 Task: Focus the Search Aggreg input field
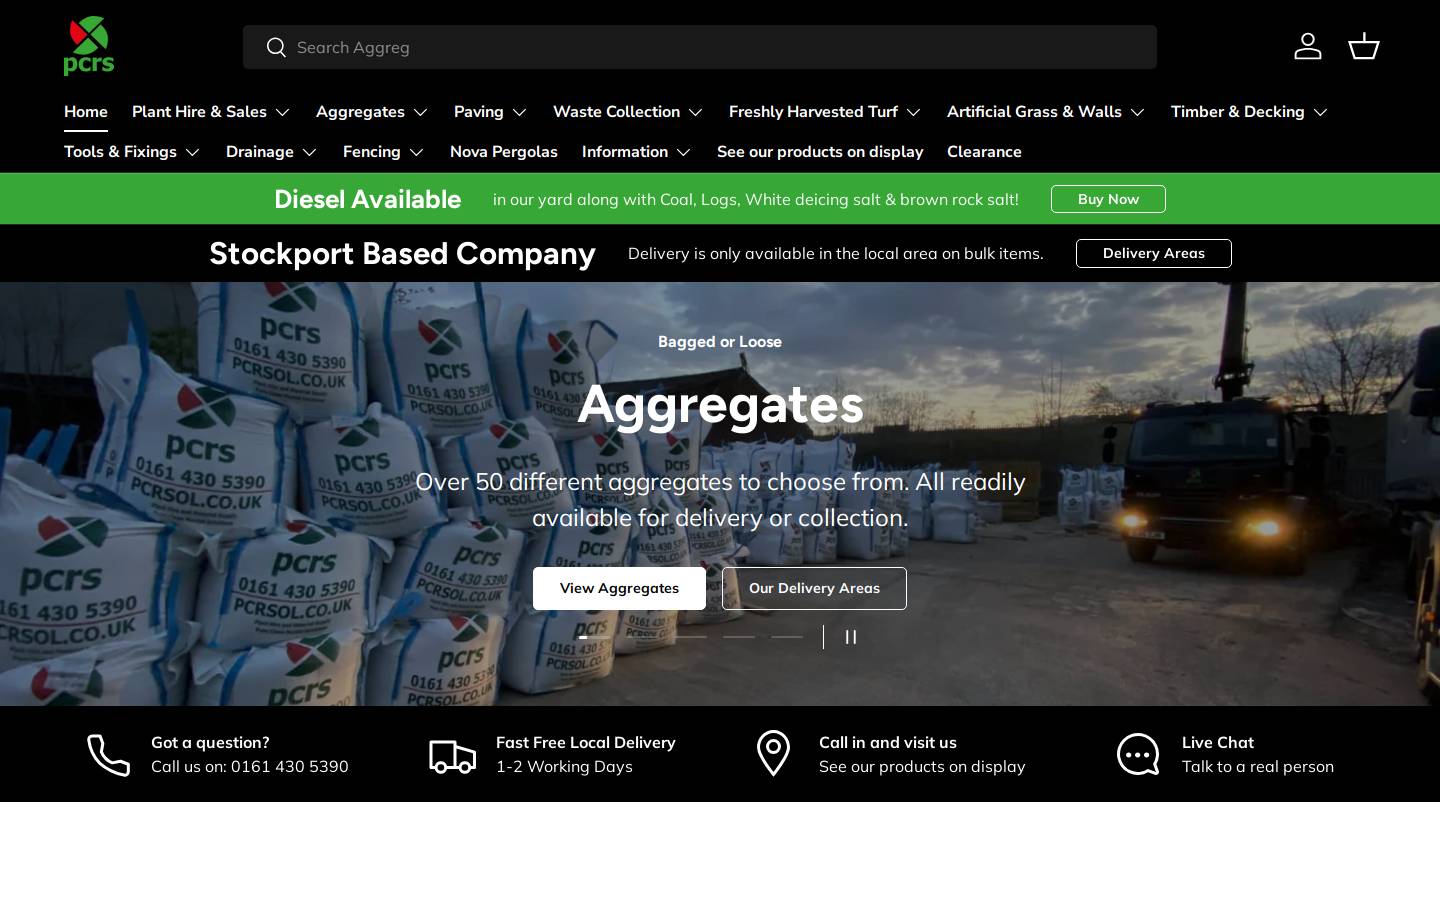[700, 47]
